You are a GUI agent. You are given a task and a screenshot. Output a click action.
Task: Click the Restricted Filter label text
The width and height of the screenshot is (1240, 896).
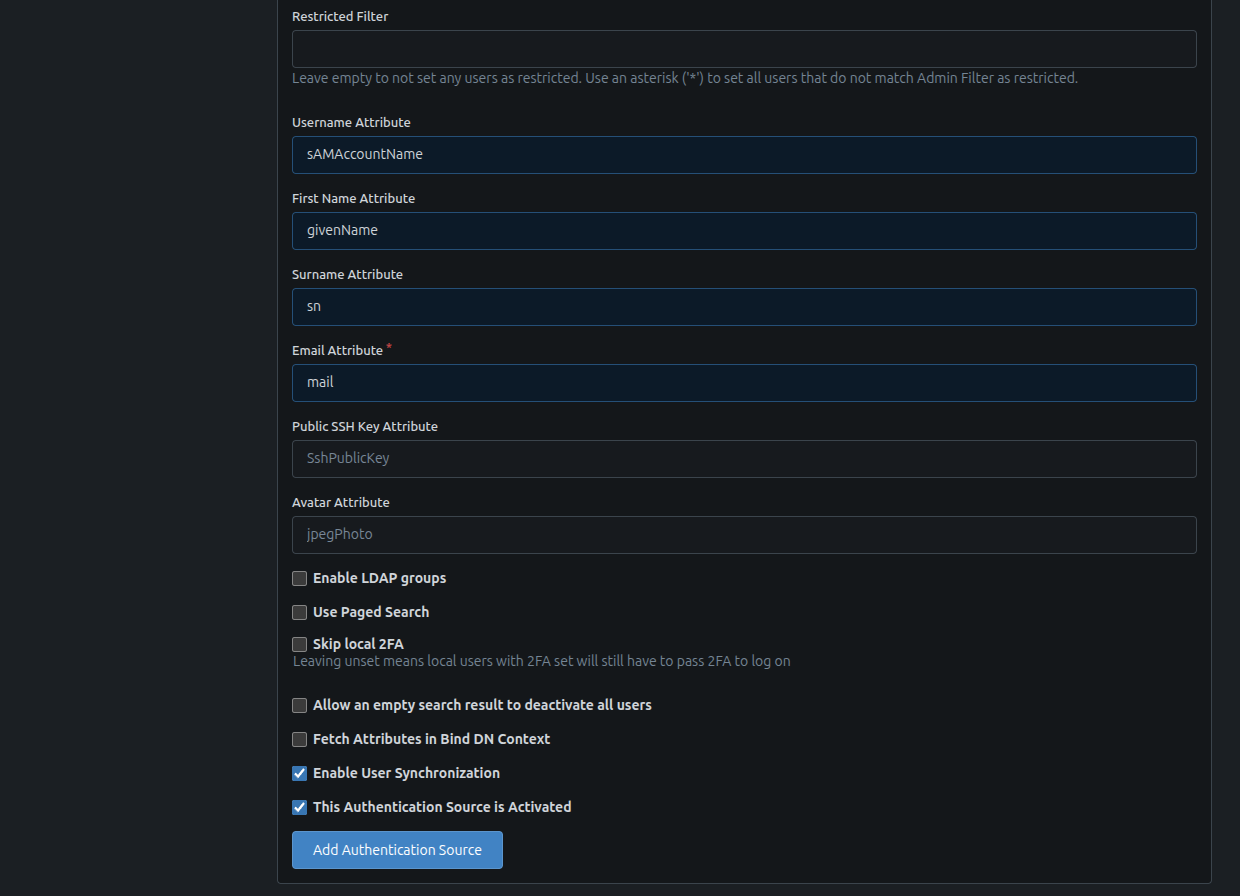(340, 16)
